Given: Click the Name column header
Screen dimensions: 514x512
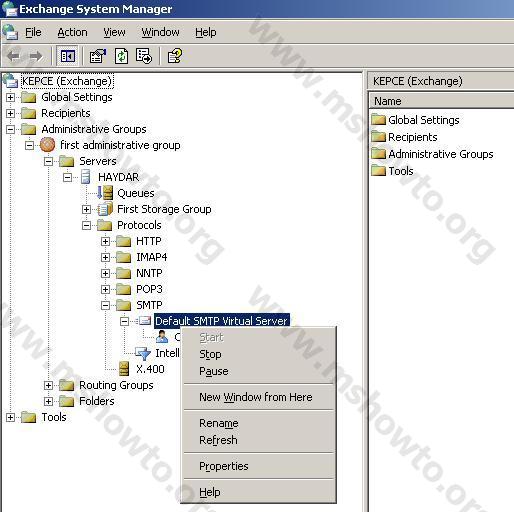Looking at the screenshot, I should pos(441,101).
